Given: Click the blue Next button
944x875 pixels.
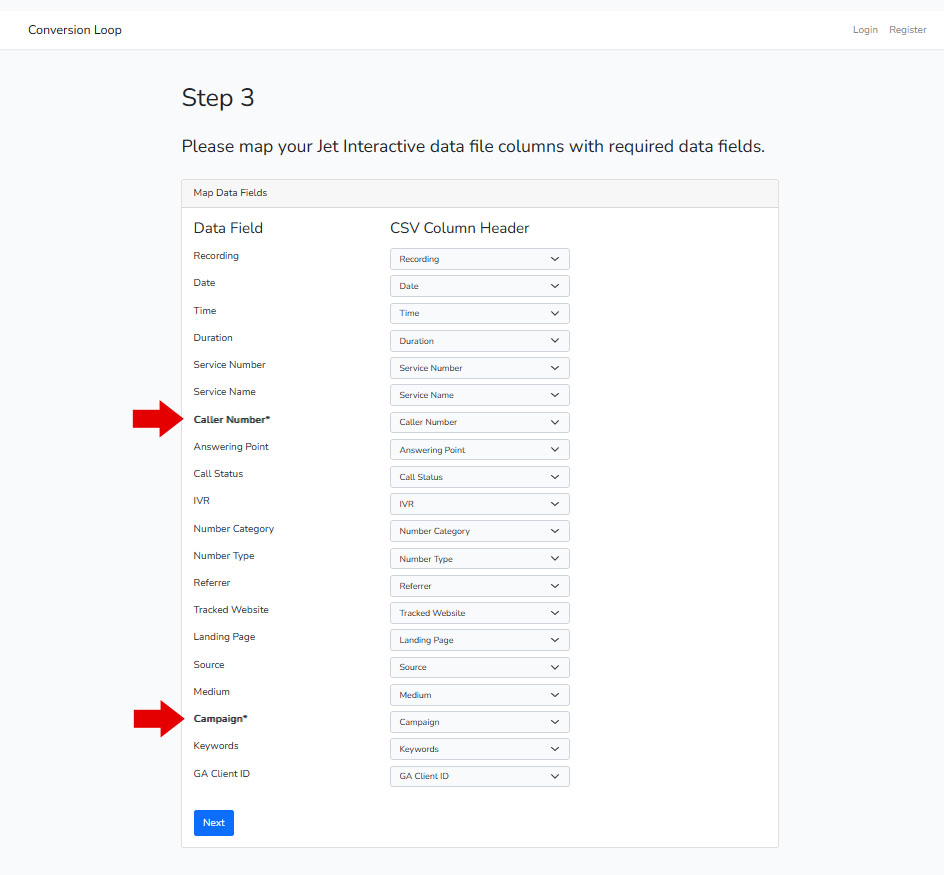Looking at the screenshot, I should click(x=213, y=823).
